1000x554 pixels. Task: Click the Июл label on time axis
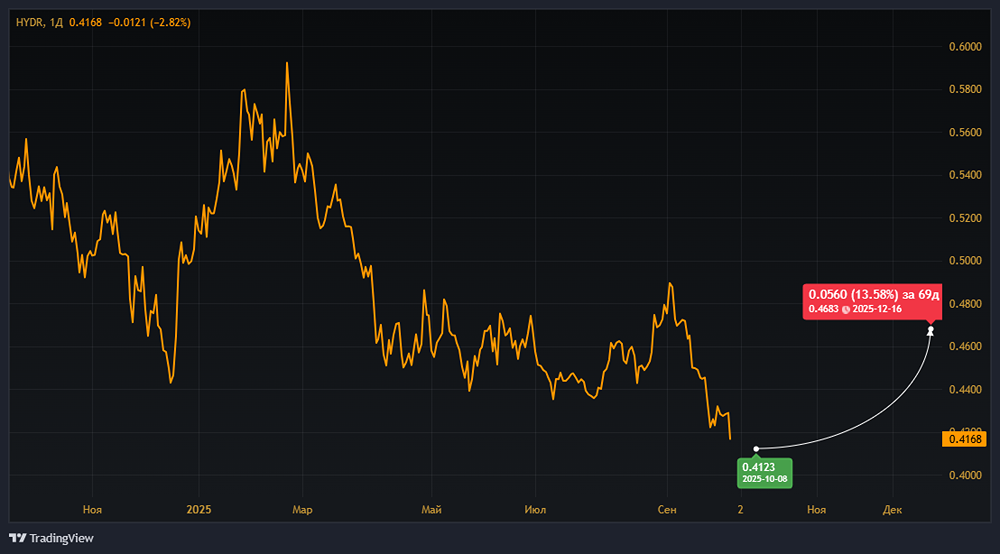tap(535, 509)
